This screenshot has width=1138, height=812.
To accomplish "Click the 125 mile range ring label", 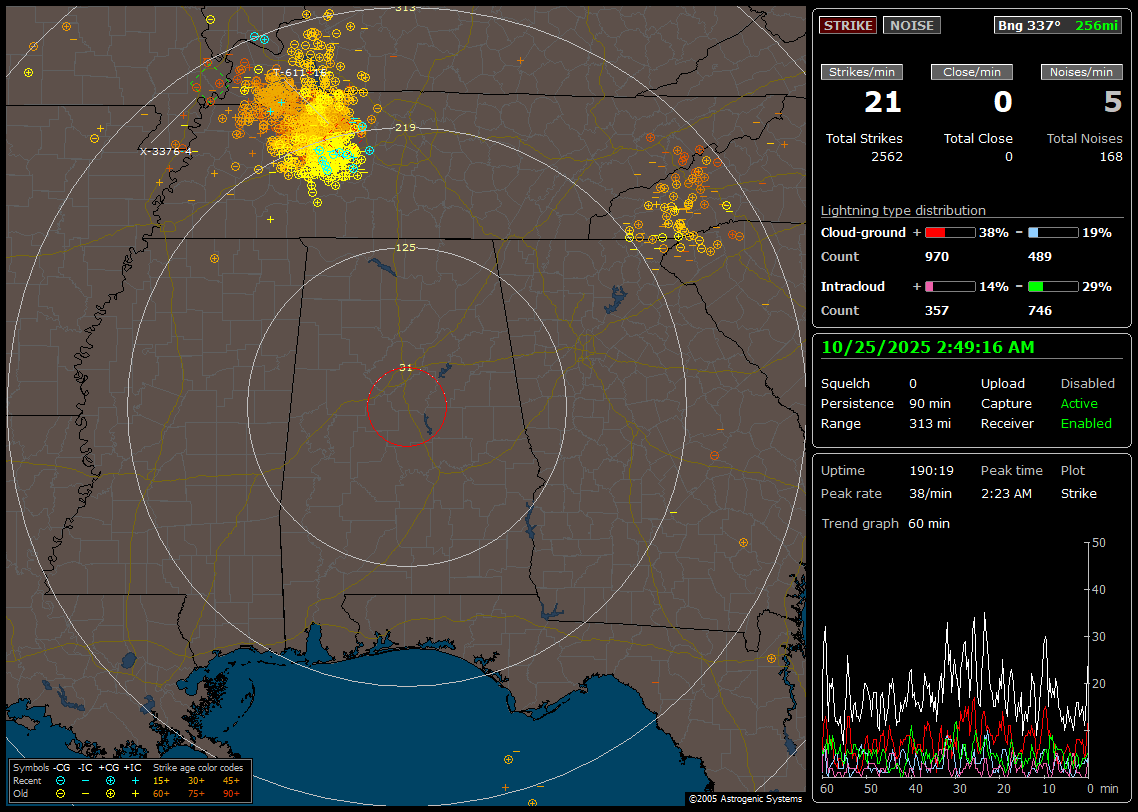I will click(x=405, y=247).
